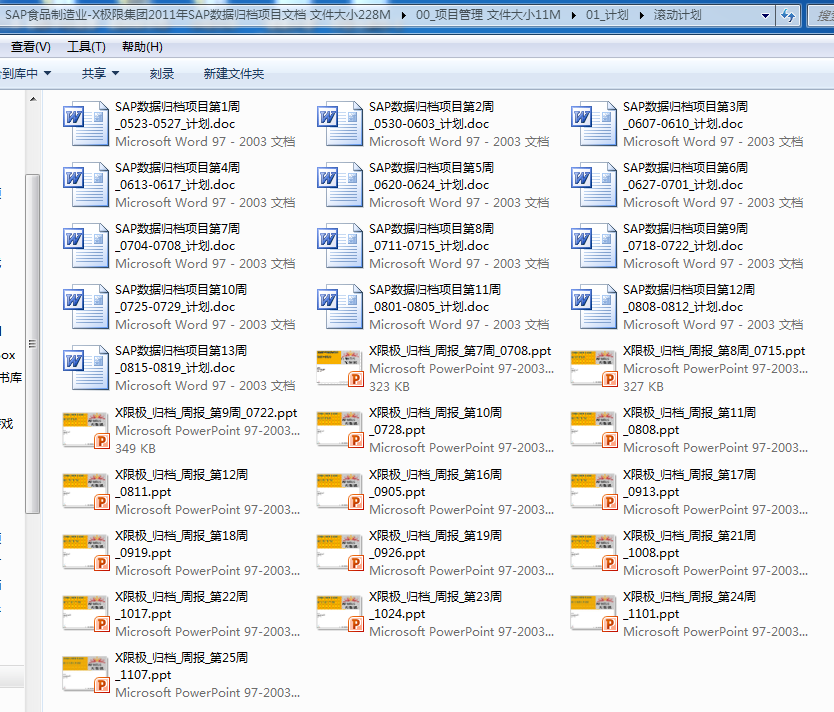Click Word icon of 第9周_0718-0722 计划.doc
Image resolution: width=834 pixels, height=712 pixels.
click(594, 246)
